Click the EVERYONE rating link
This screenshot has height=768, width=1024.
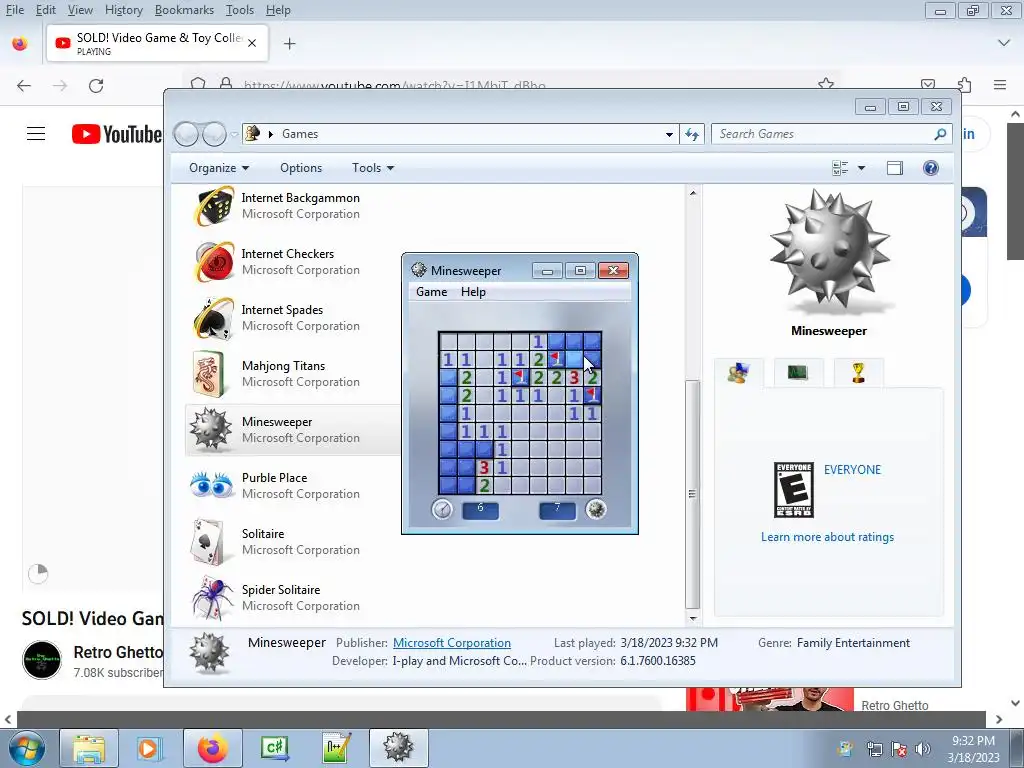(x=852, y=470)
